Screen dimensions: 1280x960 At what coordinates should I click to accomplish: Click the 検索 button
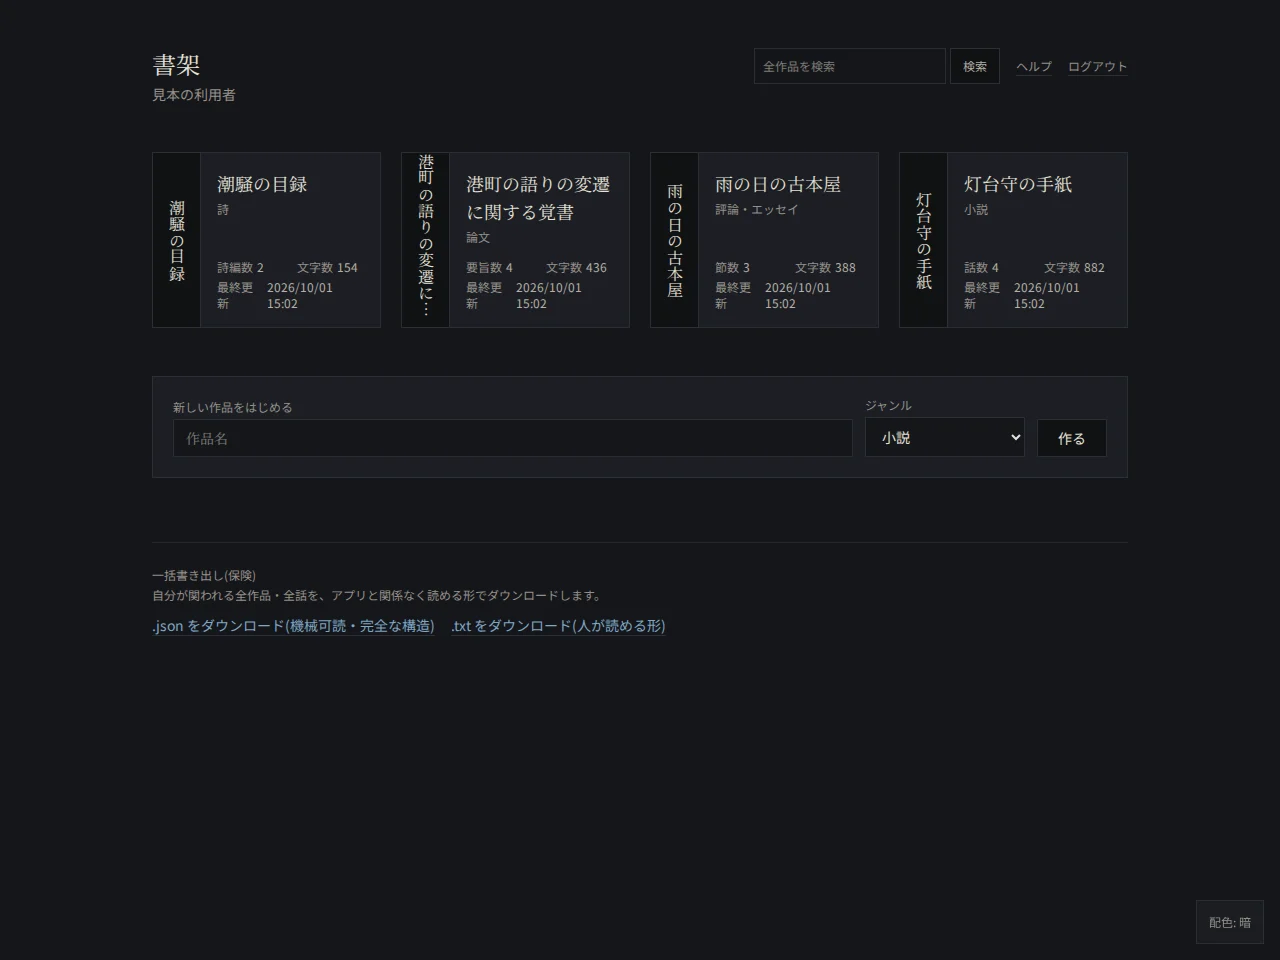(975, 66)
